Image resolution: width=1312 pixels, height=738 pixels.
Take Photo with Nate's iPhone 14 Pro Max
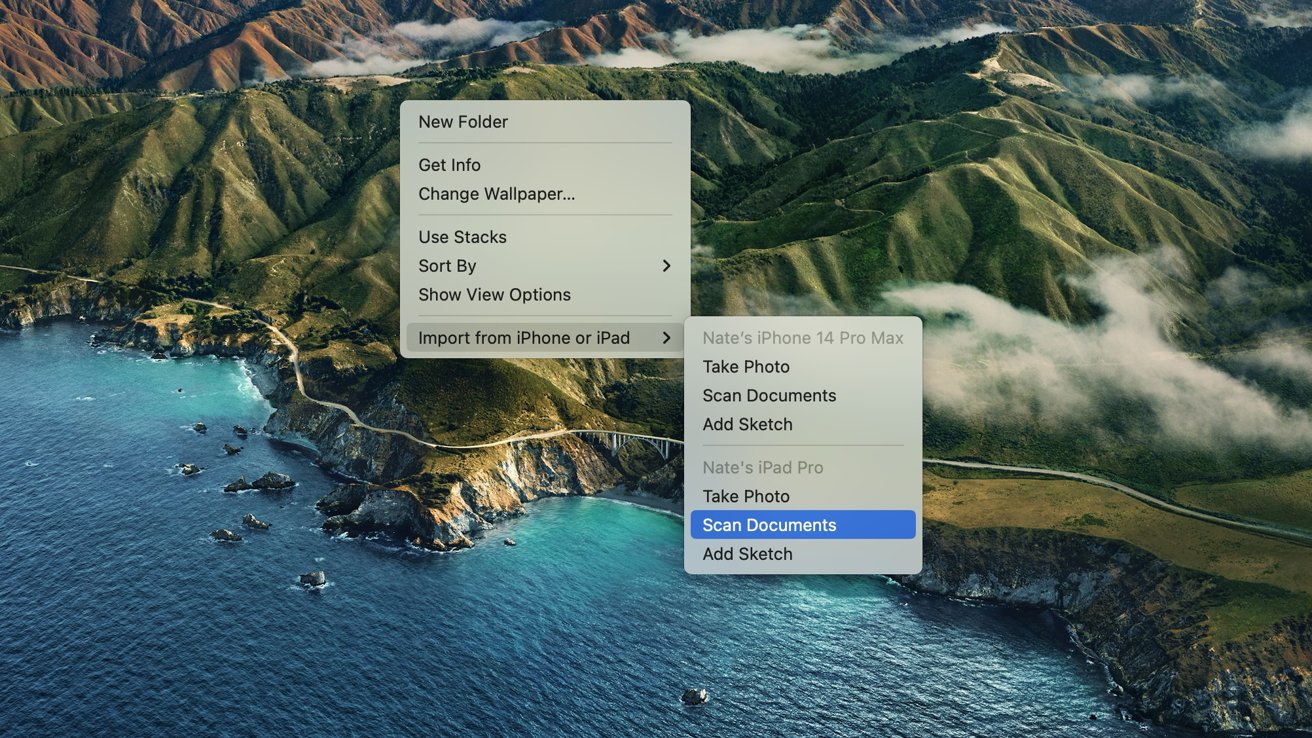[x=746, y=367]
